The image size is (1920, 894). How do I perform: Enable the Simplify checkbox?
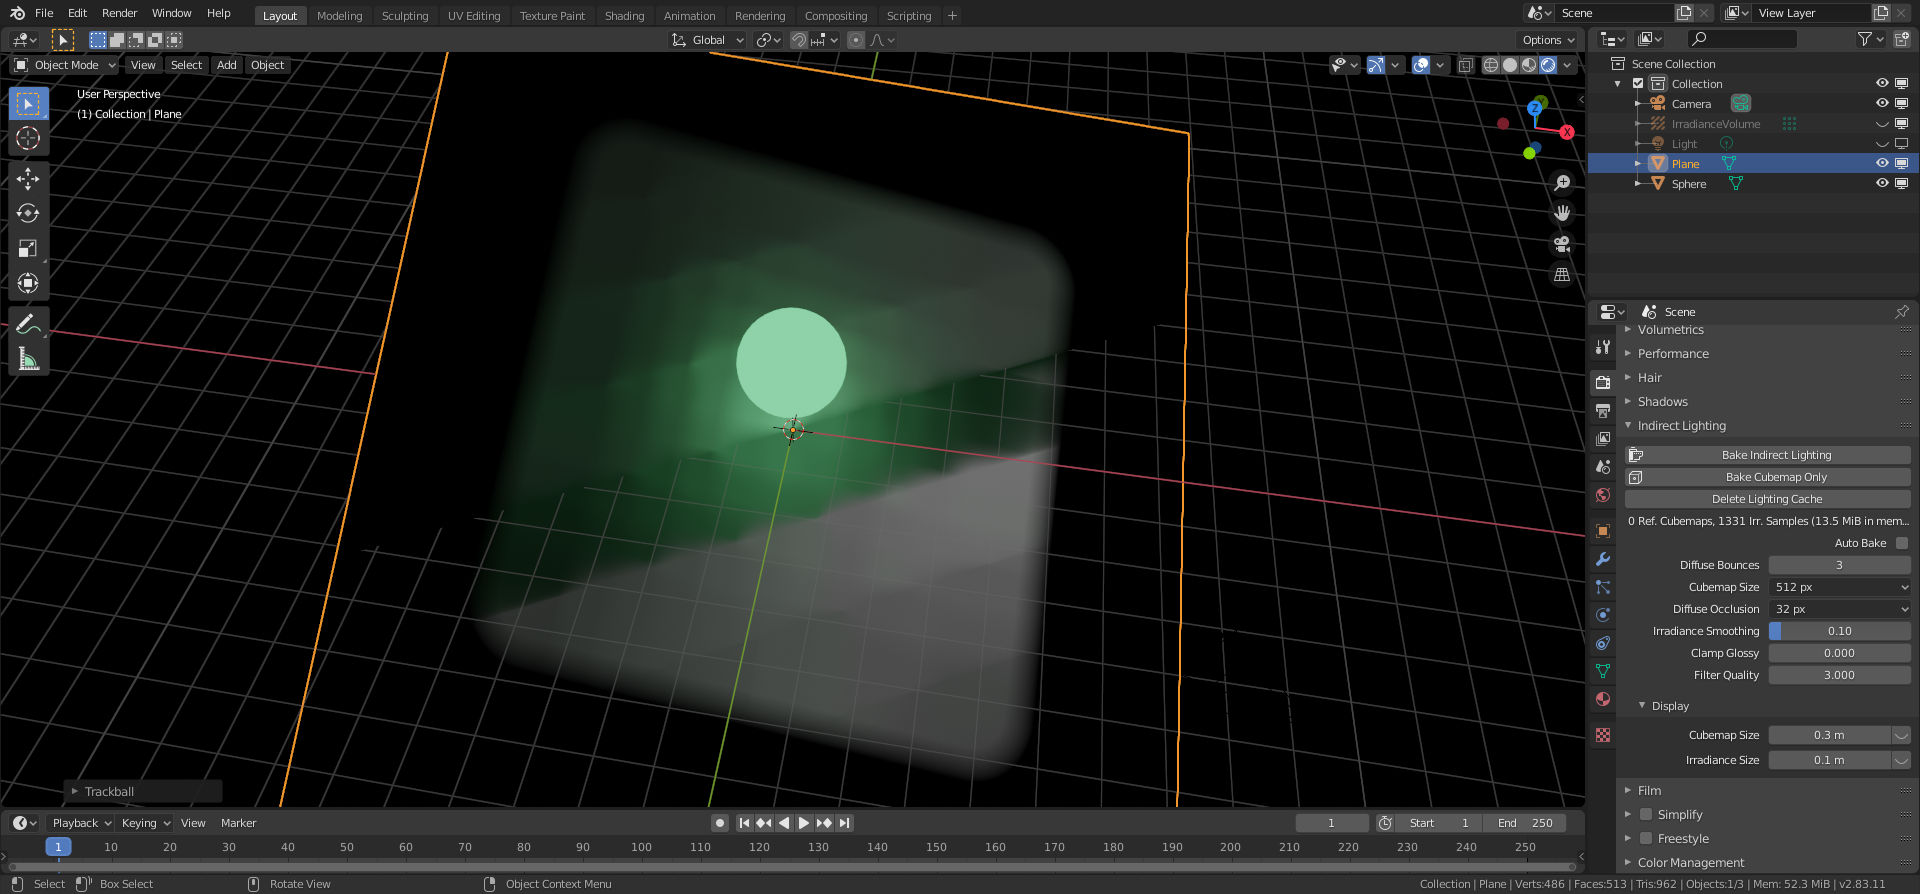[x=1646, y=814]
